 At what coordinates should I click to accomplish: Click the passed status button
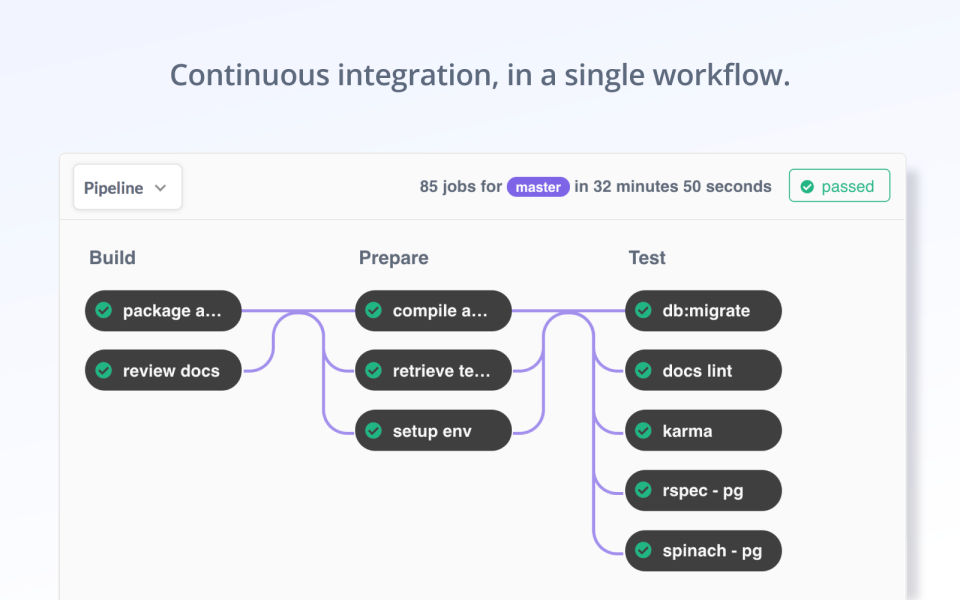click(x=839, y=187)
